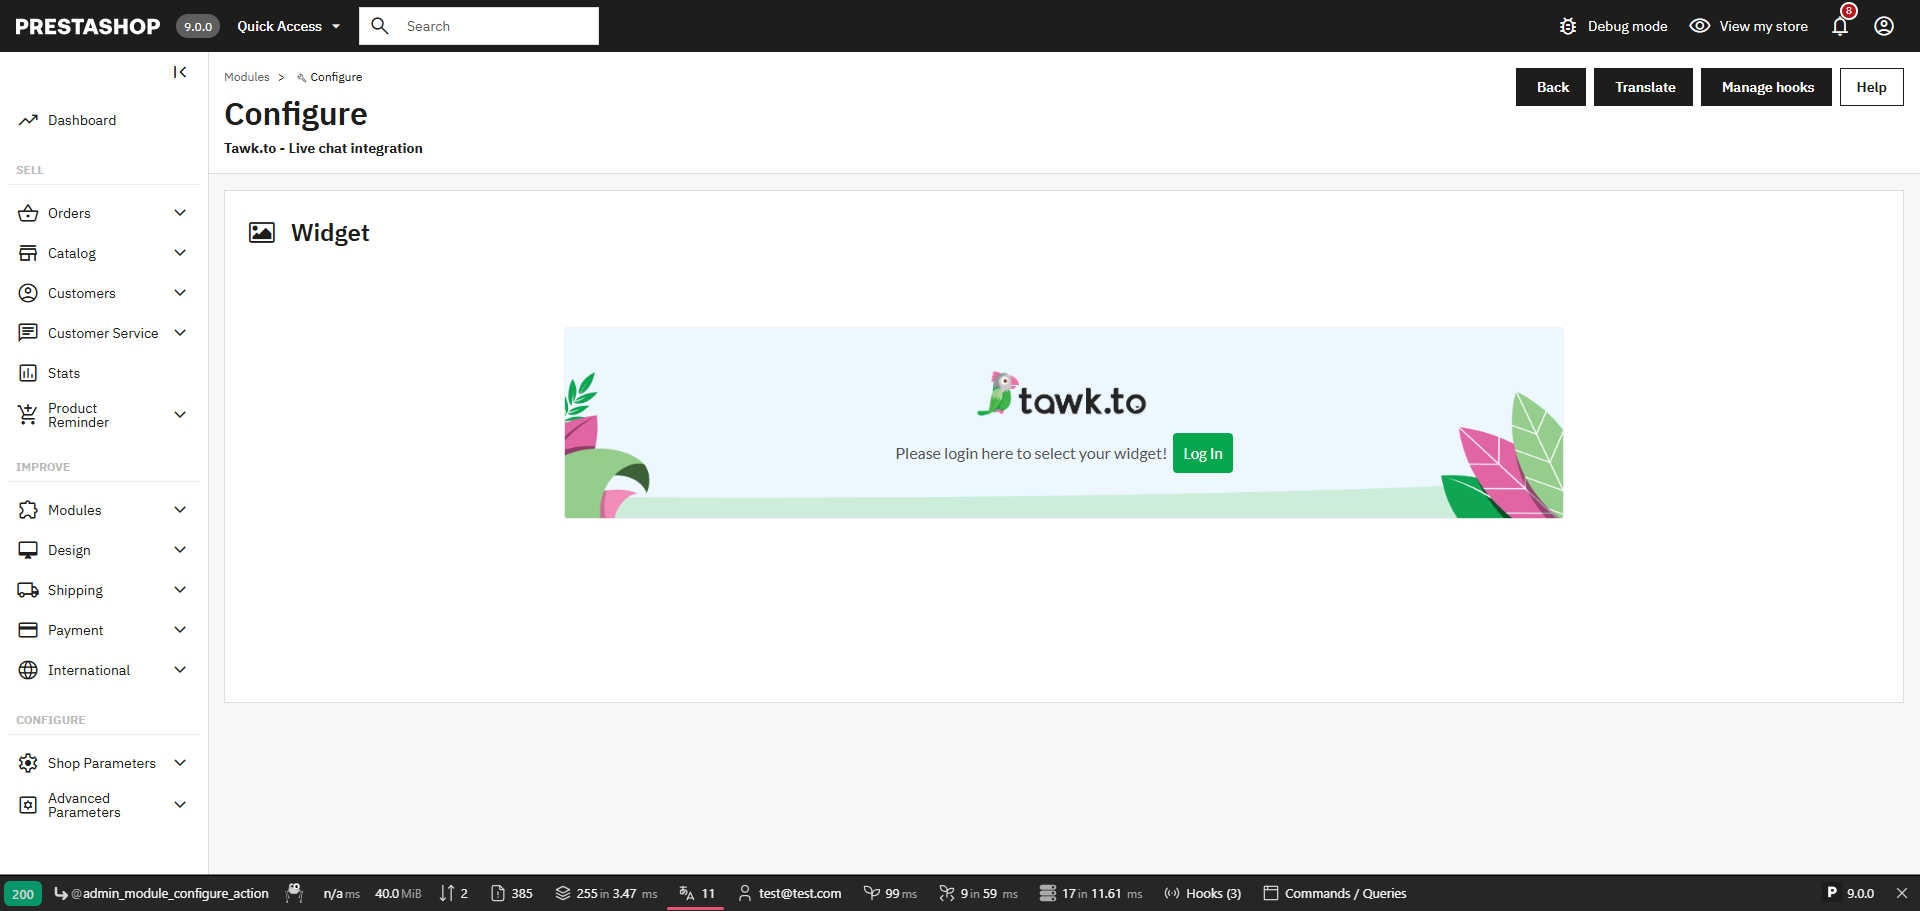Open Manage hooks

coord(1766,87)
